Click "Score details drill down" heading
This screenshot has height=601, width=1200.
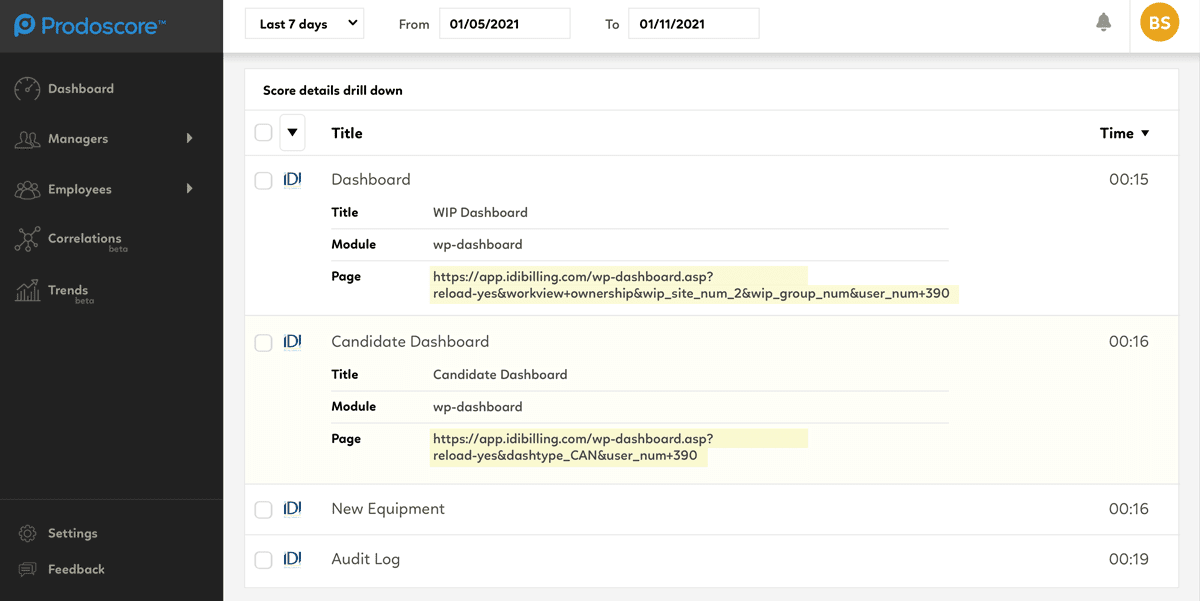(x=333, y=90)
